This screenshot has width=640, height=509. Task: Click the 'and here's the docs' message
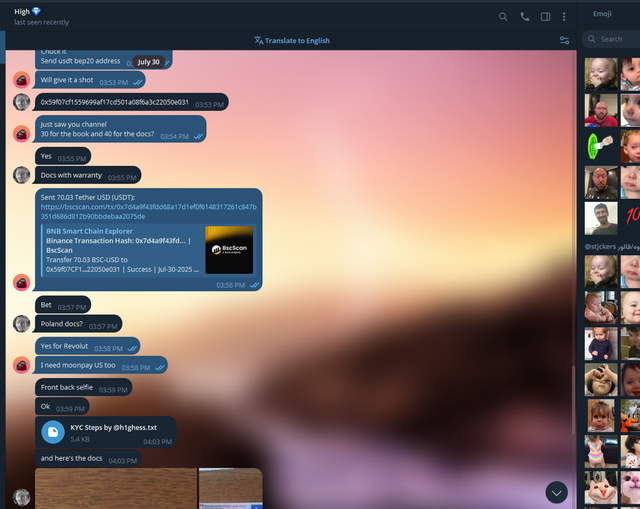[x=88, y=458]
